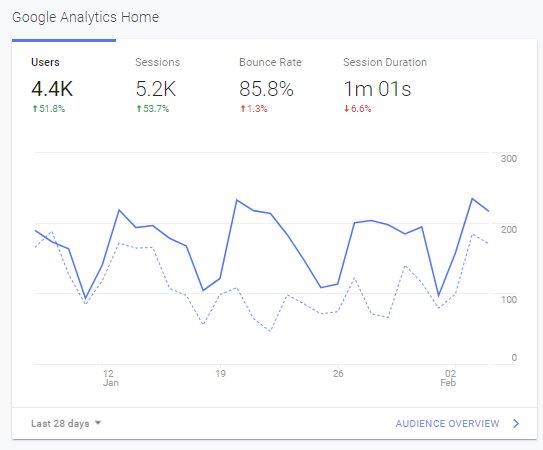Click the Bounce Rate 1.3% change indicator

[254, 109]
